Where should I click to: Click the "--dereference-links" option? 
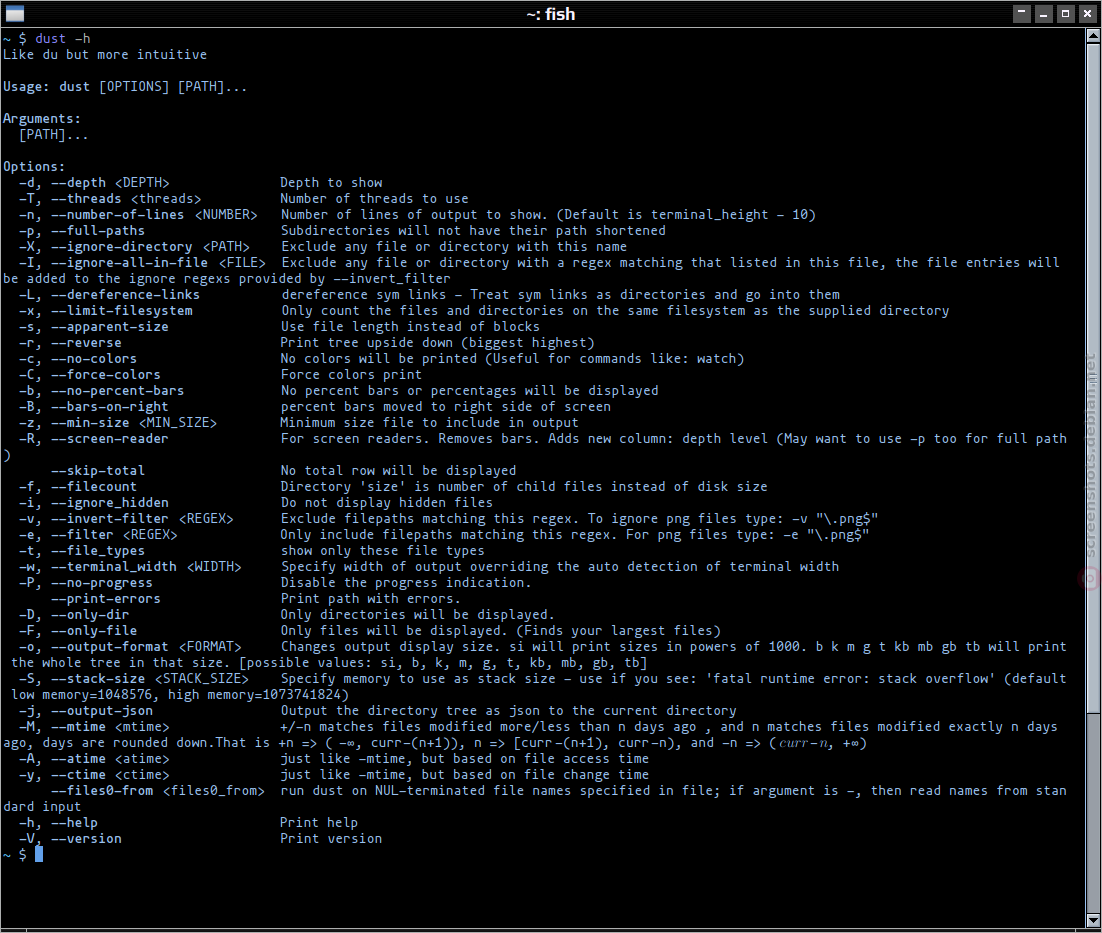pos(125,295)
